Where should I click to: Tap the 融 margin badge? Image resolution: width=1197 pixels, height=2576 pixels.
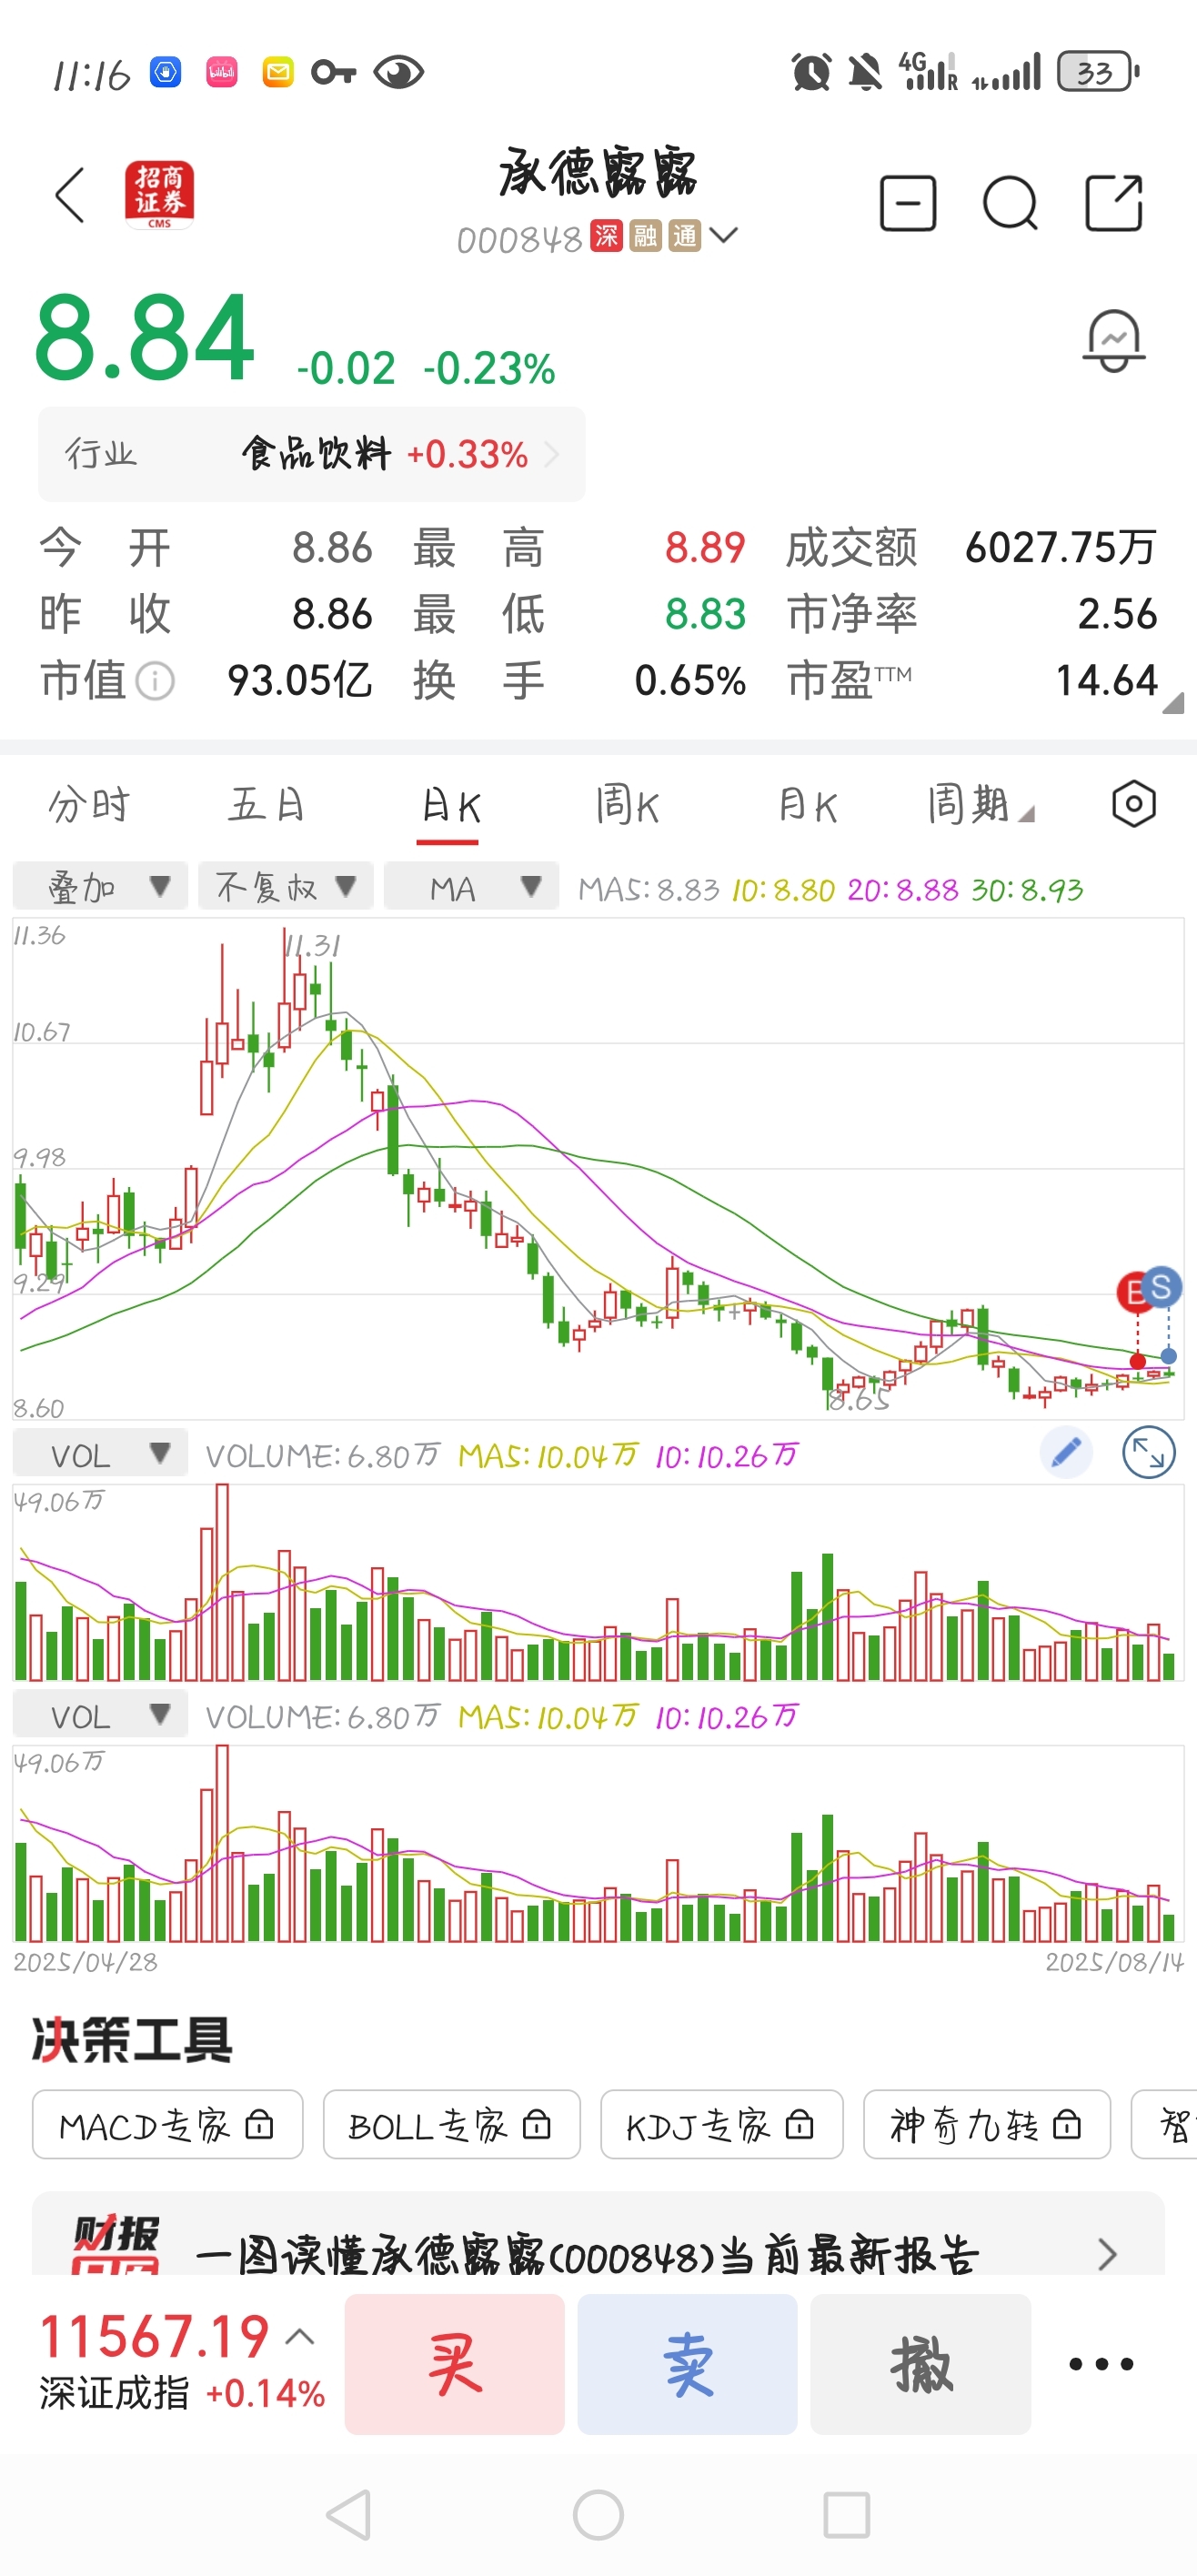pos(645,236)
